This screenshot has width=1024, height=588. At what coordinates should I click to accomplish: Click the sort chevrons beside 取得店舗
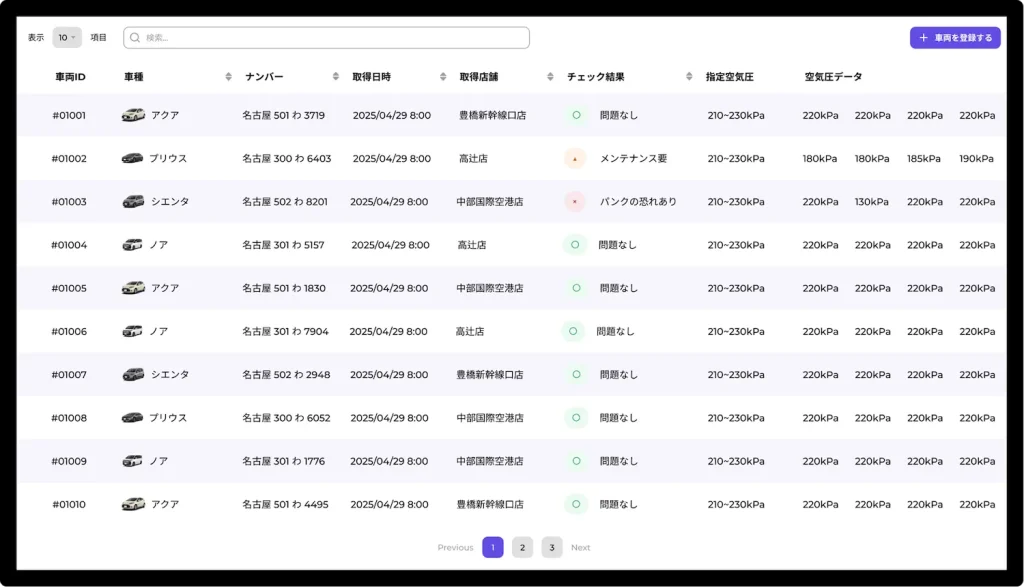tap(549, 74)
